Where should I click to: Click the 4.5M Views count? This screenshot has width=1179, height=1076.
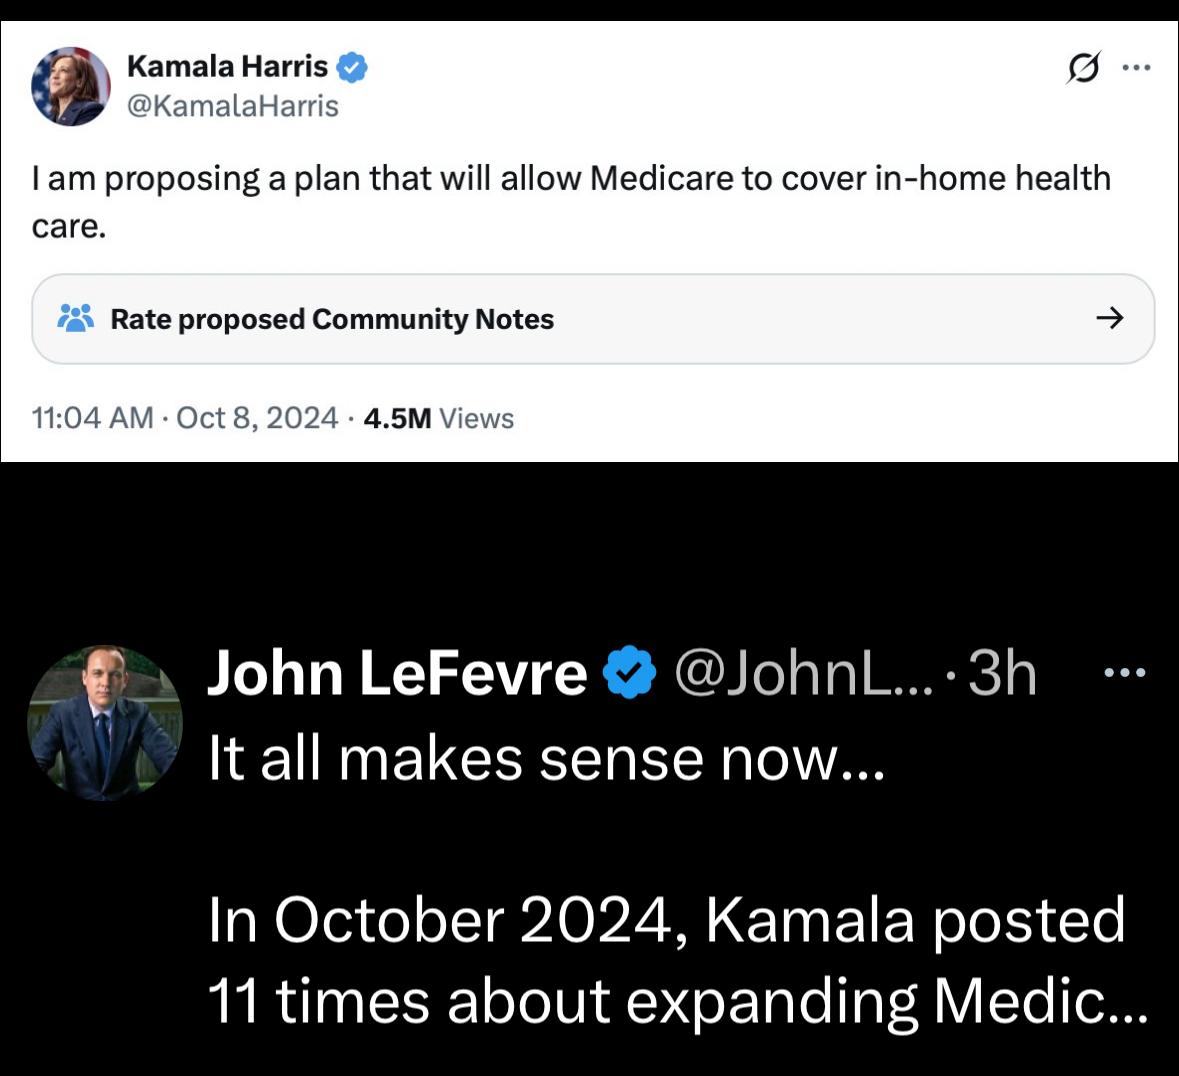pos(438,418)
